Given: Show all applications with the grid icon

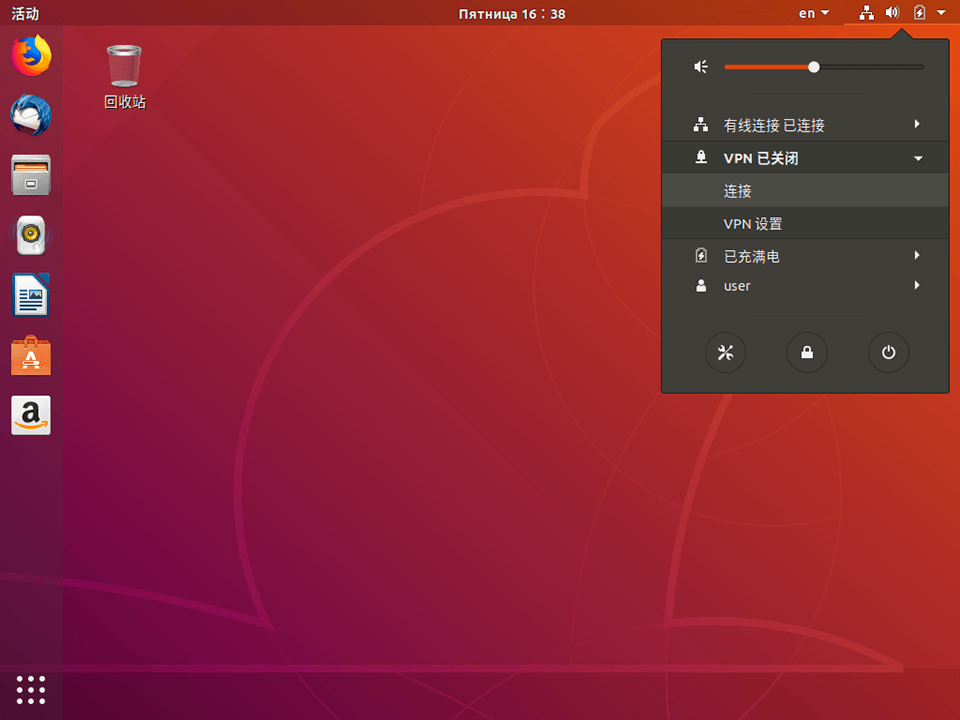Looking at the screenshot, I should point(30,690).
